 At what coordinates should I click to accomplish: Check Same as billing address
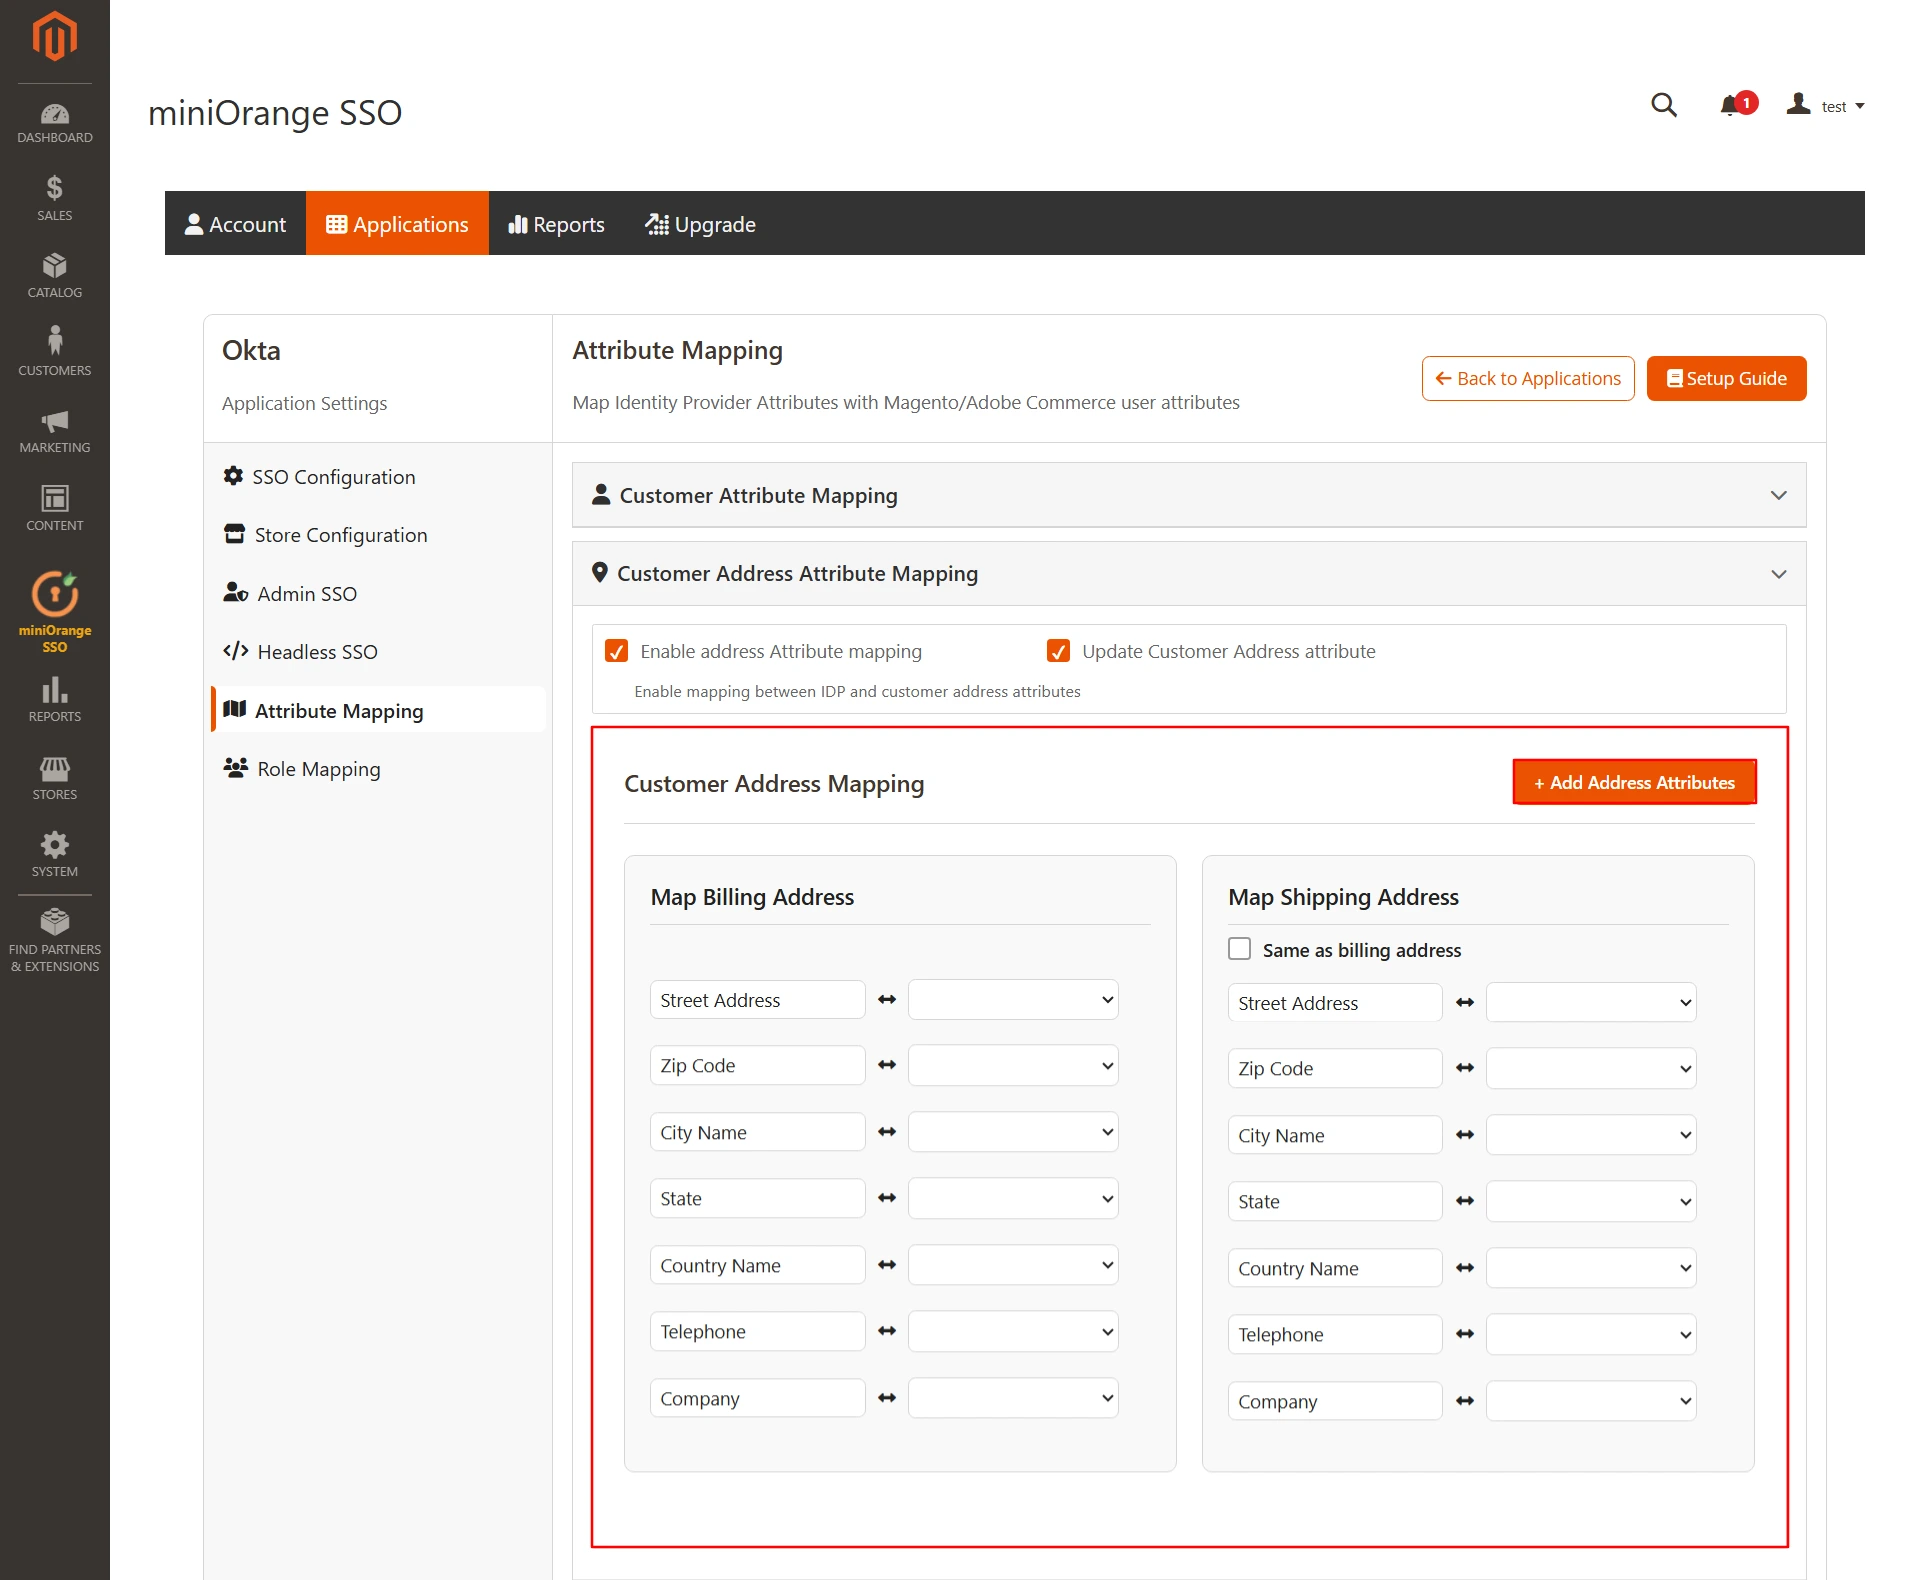click(1239, 949)
